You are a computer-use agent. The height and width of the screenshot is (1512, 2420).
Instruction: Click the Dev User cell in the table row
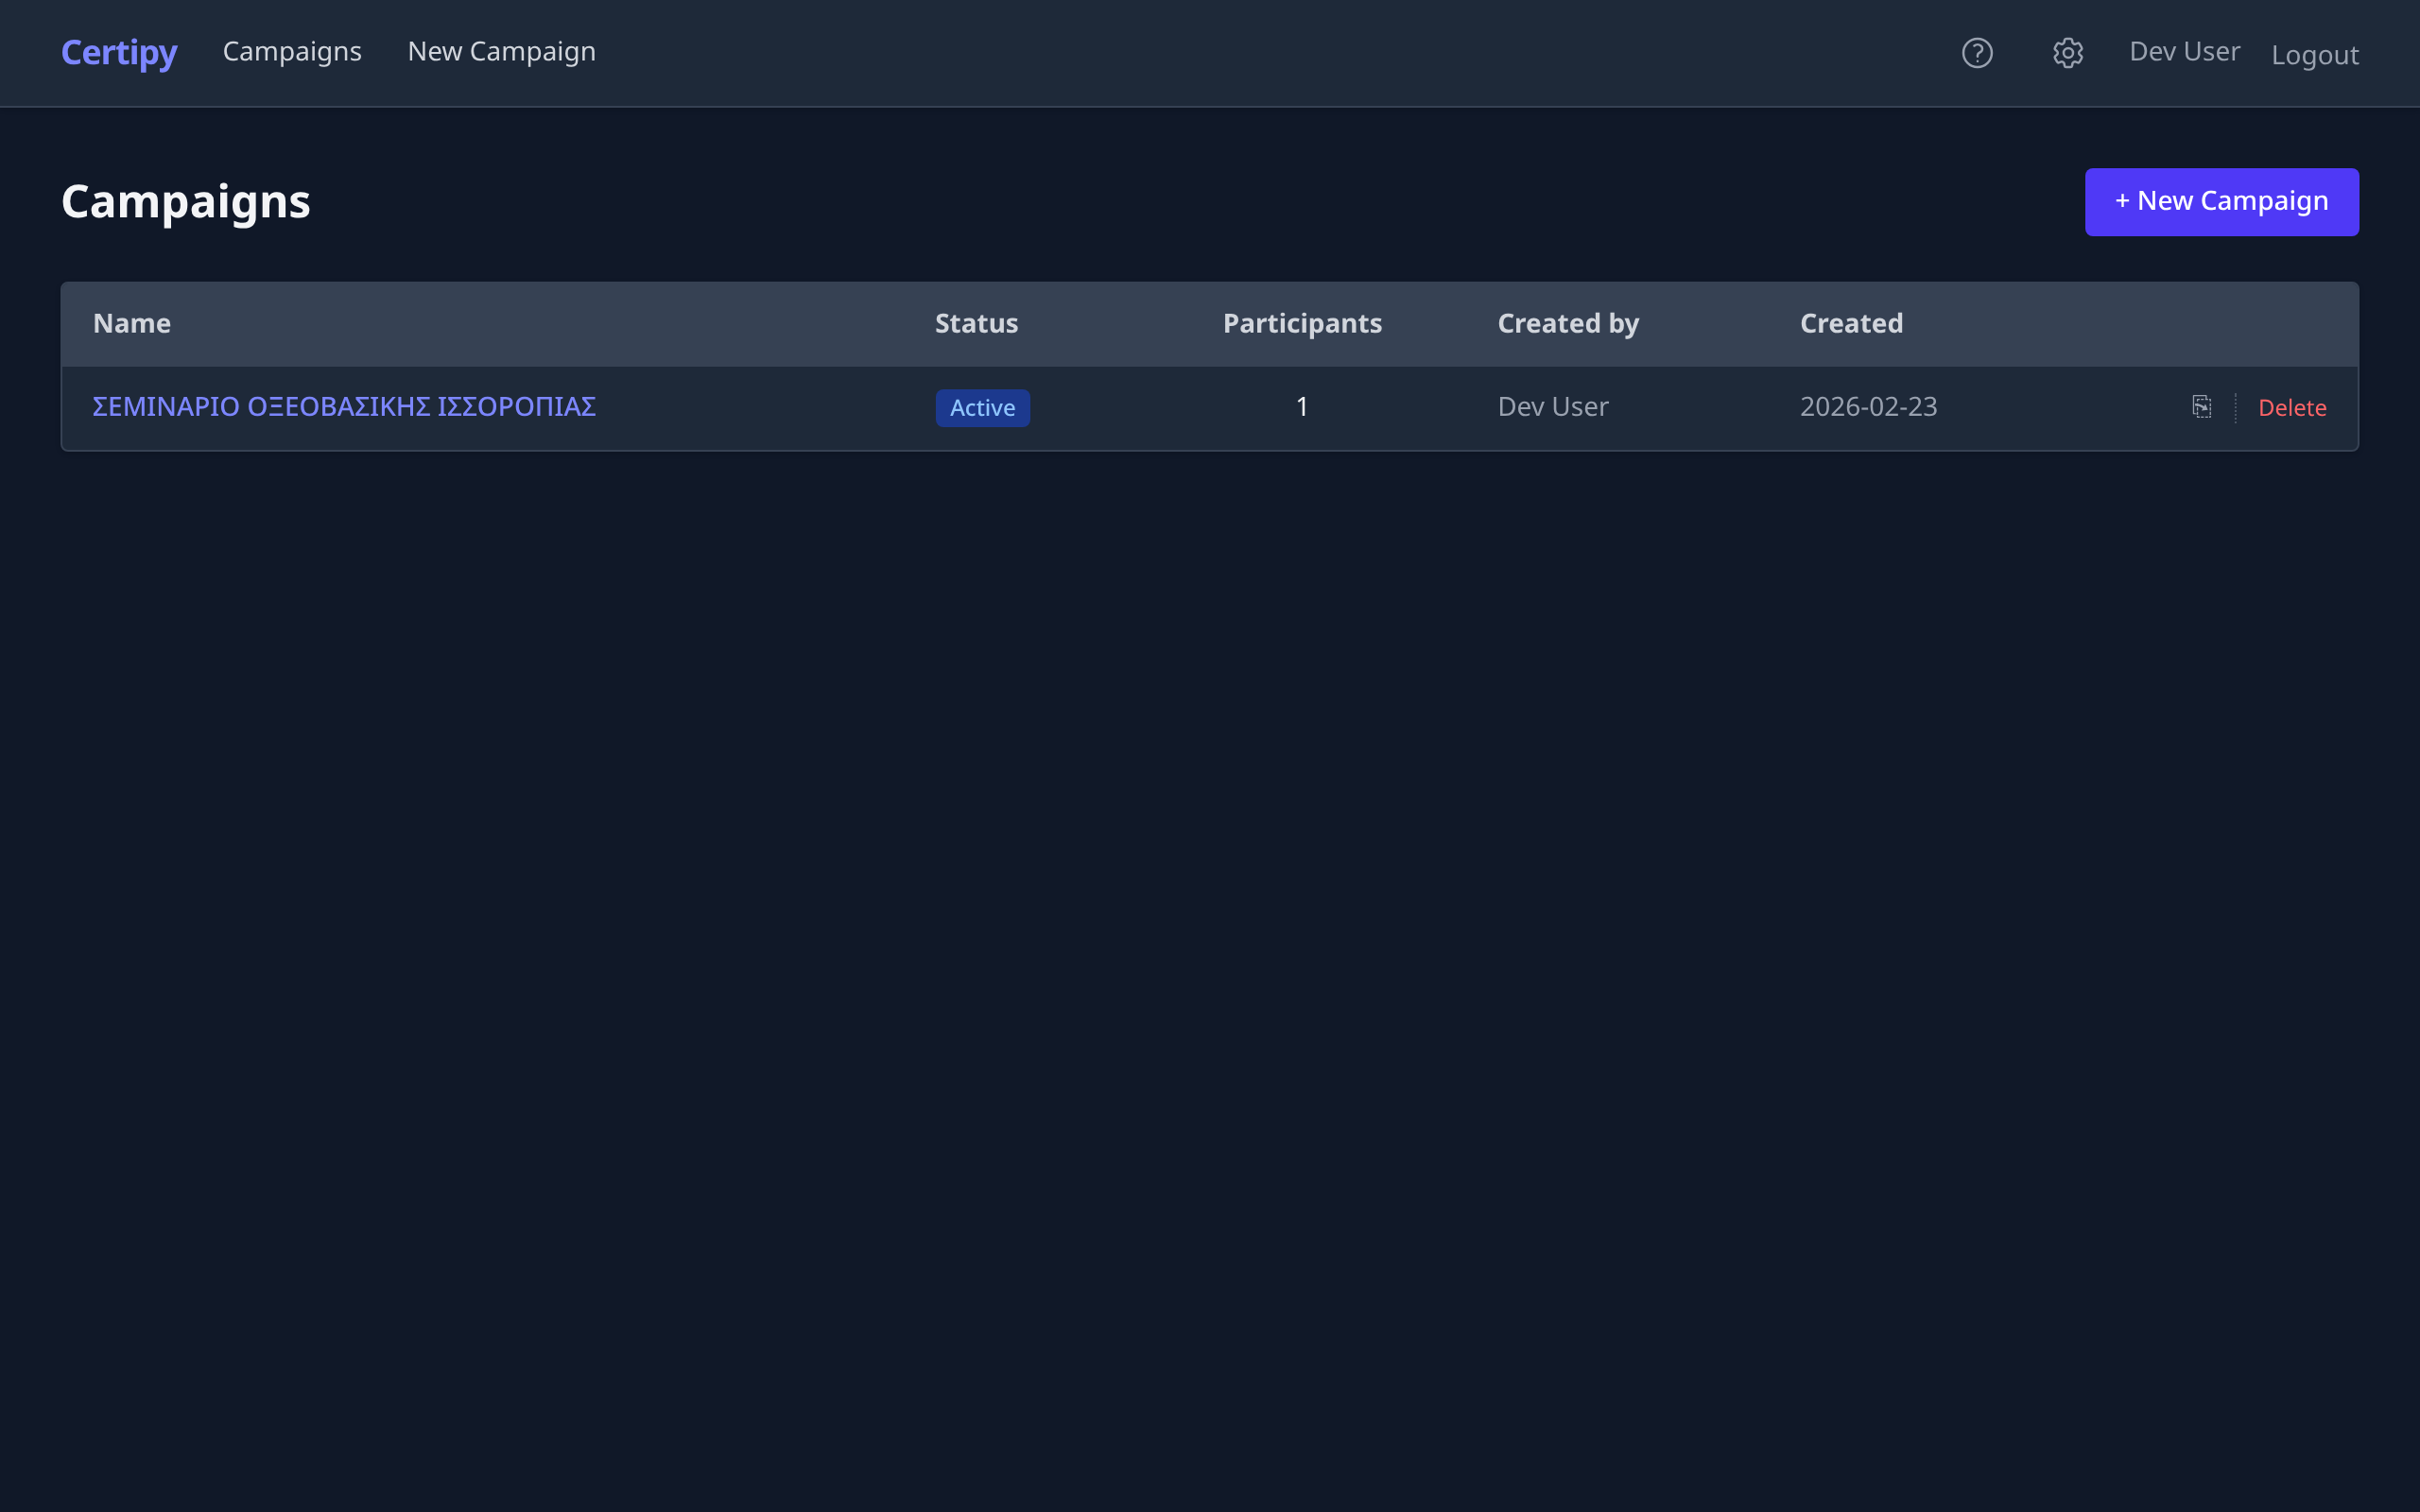coord(1553,406)
